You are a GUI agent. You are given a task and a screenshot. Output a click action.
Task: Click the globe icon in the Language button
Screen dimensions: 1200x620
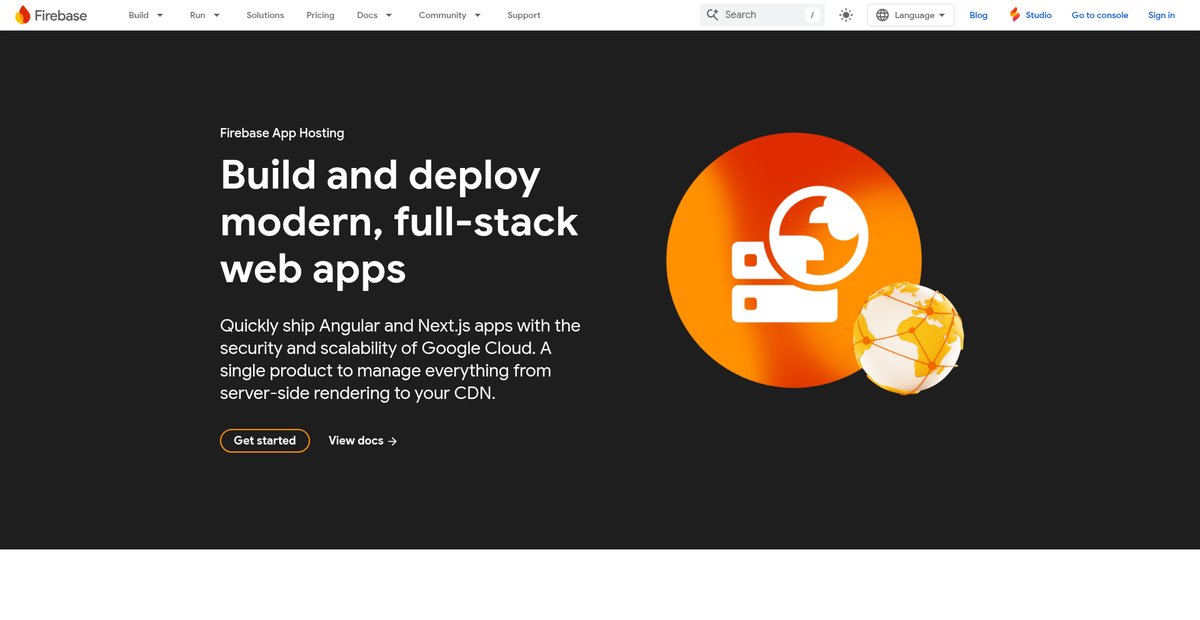882,15
